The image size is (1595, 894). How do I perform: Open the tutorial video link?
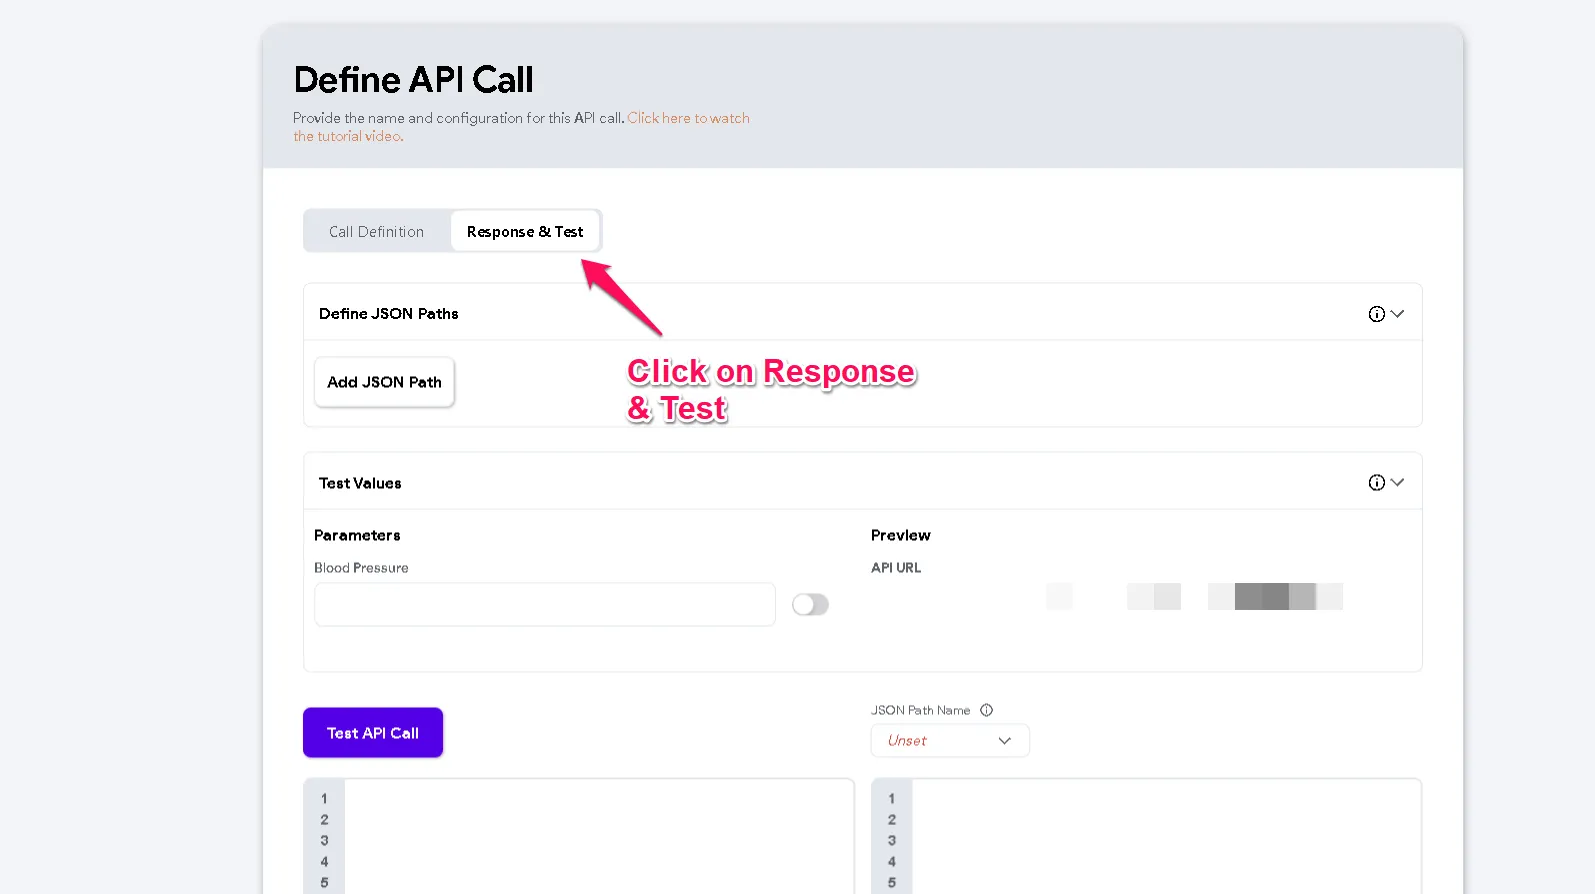point(521,127)
